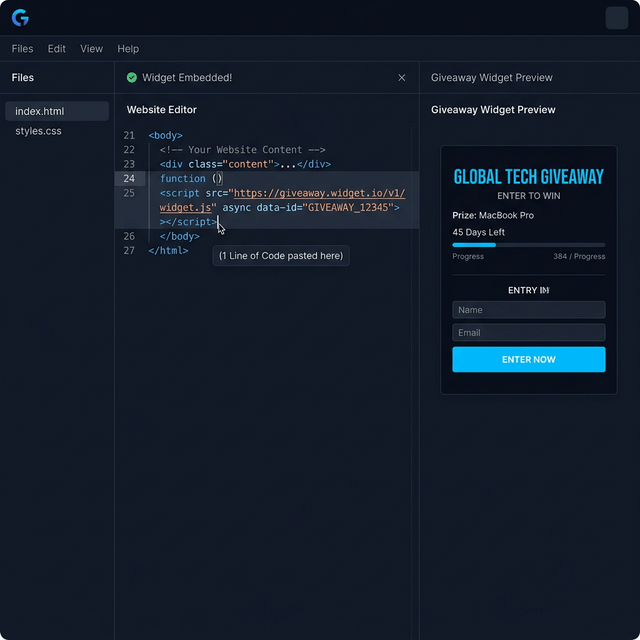Click the '45 Days Left' text
Screen dimensions: 640x640
coord(478,232)
